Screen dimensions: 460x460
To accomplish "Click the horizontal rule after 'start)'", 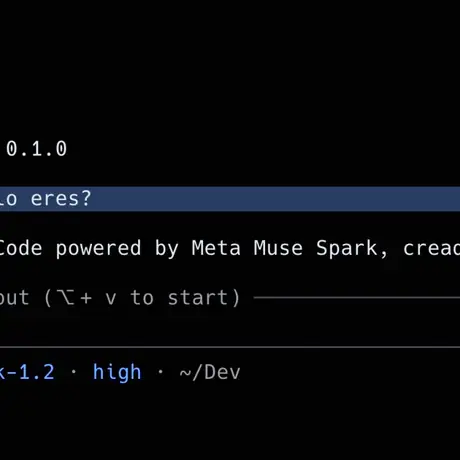I will [x=357, y=297].
